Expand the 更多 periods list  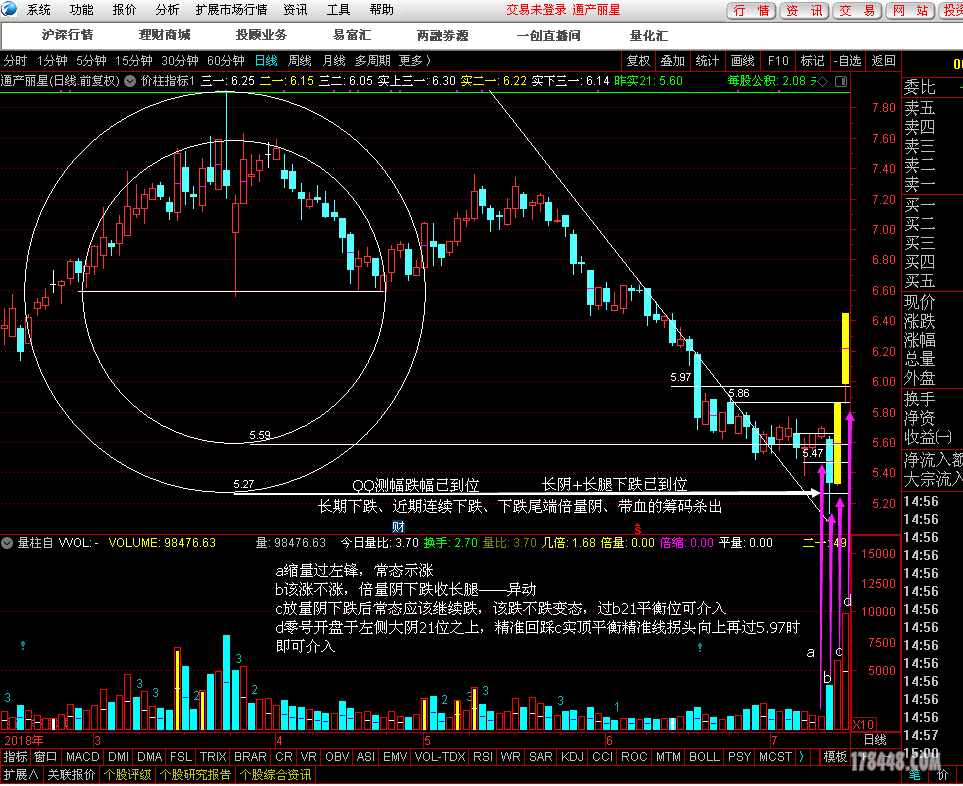(x=415, y=61)
